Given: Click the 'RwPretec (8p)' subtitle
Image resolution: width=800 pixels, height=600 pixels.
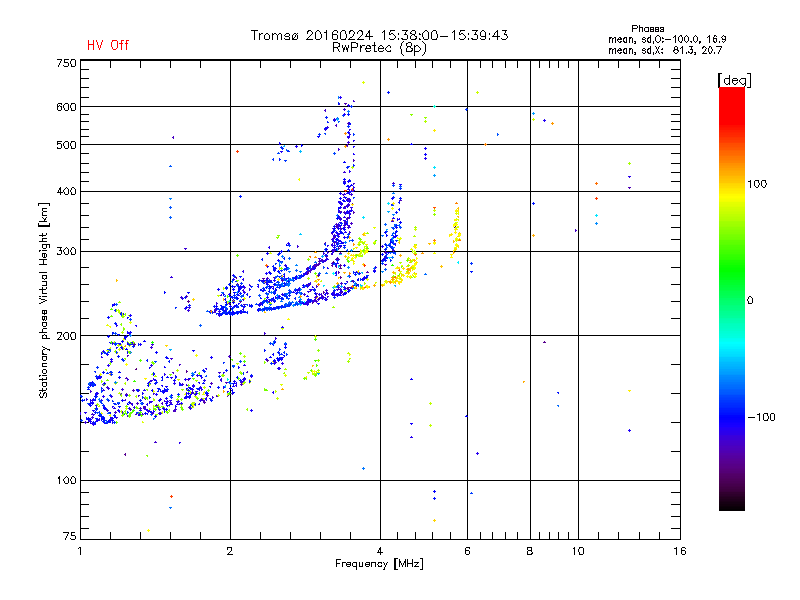Looking at the screenshot, I should click(379, 48).
